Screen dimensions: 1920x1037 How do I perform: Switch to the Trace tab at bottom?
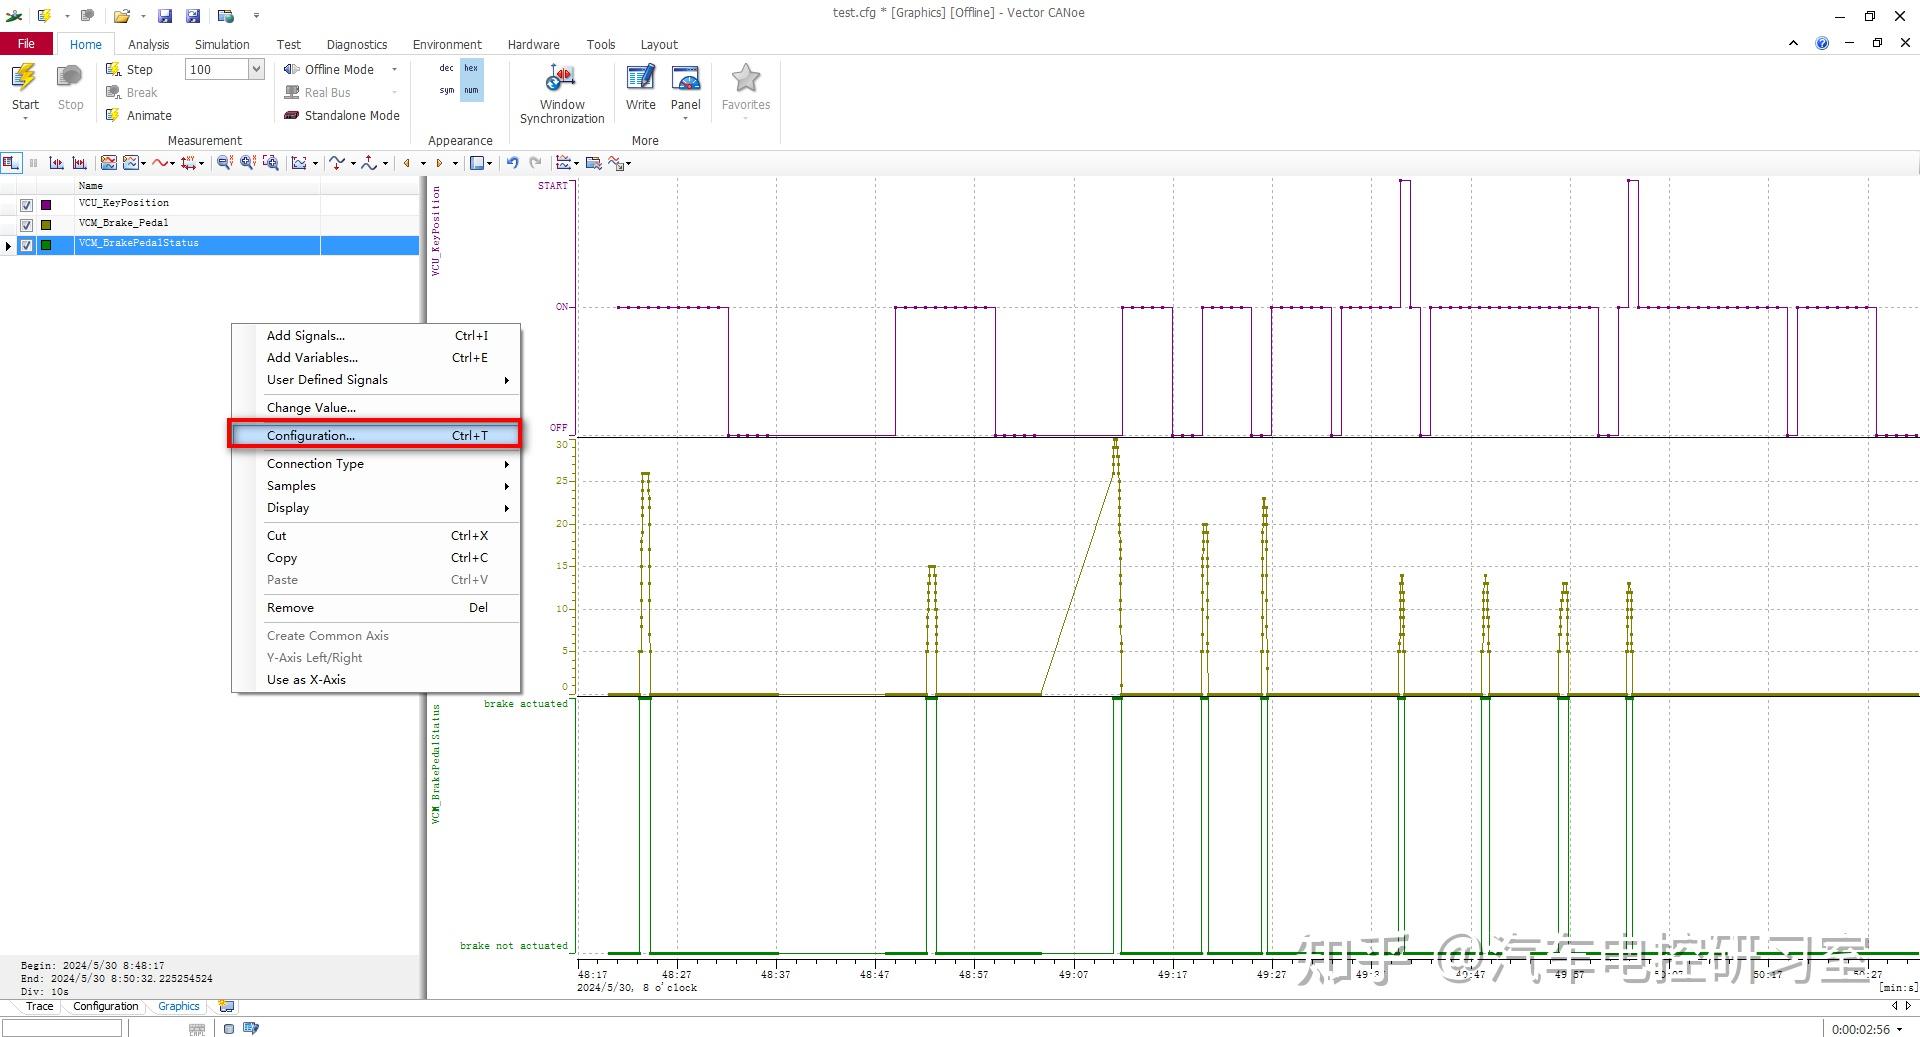[x=39, y=1006]
